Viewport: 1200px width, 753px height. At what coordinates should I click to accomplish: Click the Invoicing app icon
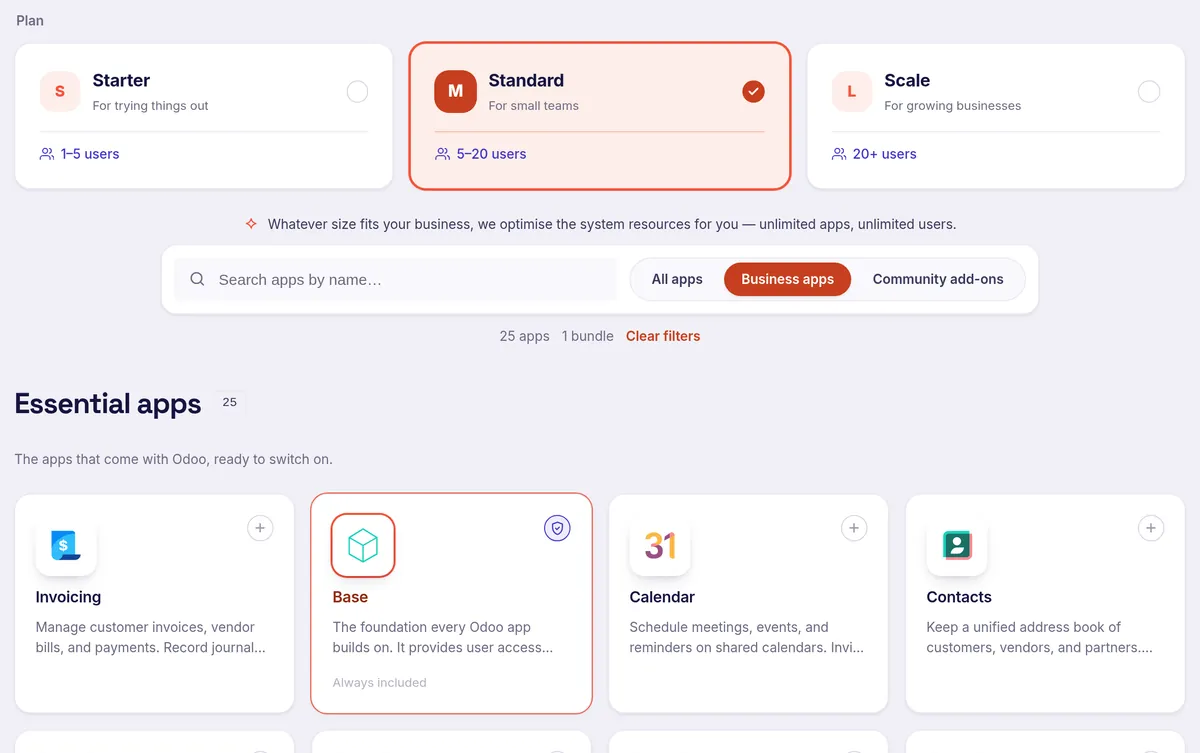pyautogui.click(x=66, y=545)
